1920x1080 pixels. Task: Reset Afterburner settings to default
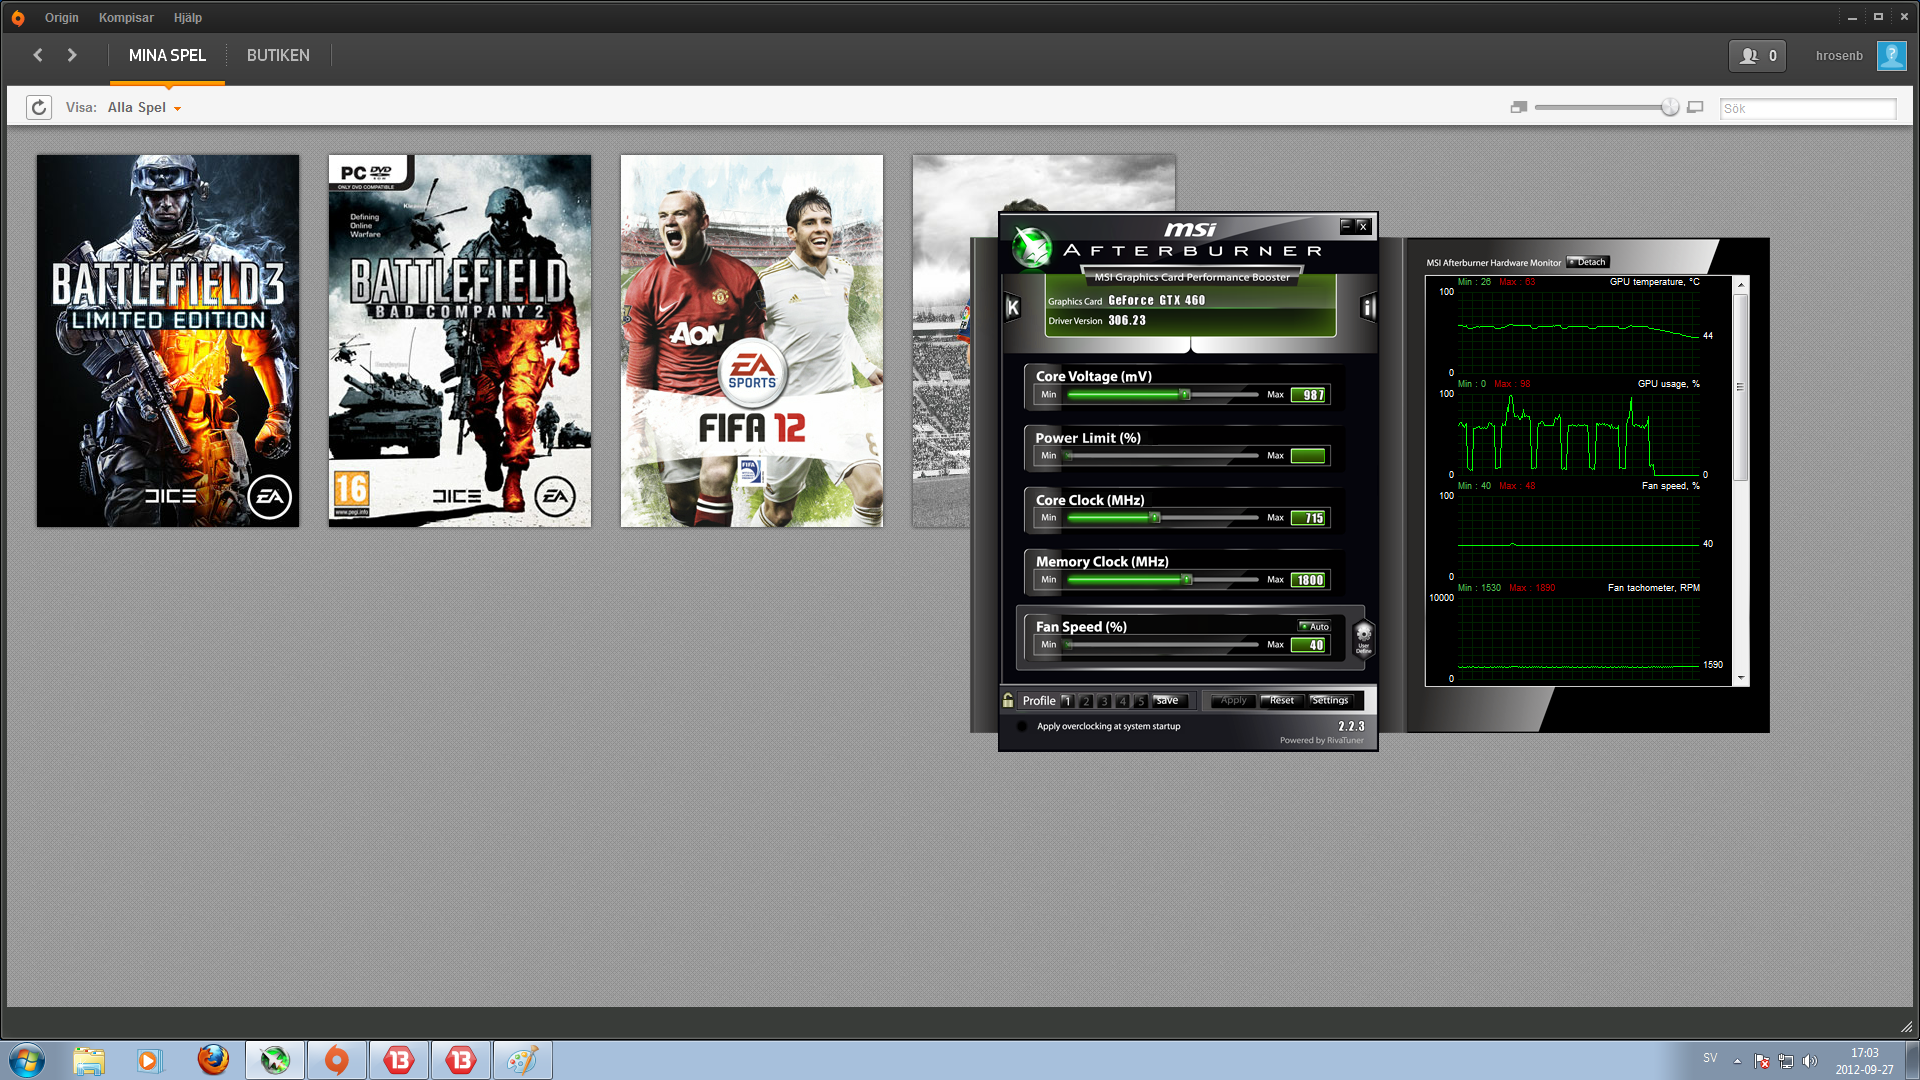[x=1282, y=701]
